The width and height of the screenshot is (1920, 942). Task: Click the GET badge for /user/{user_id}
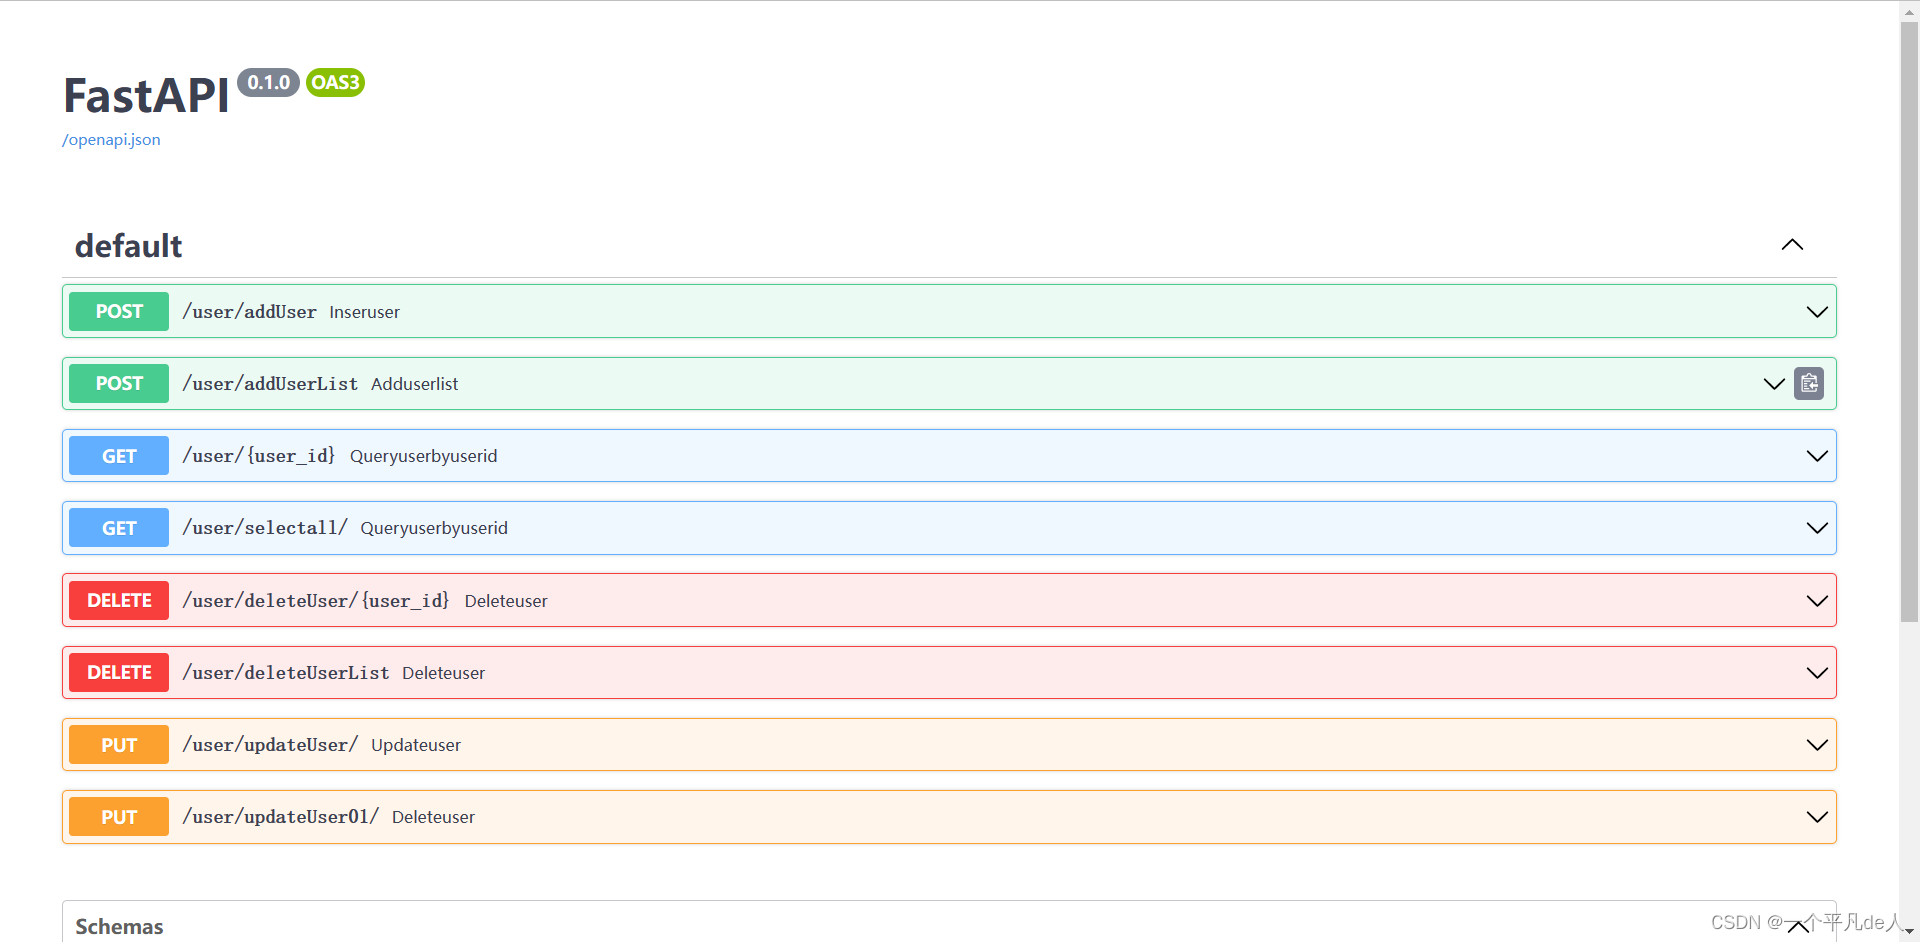[119, 456]
